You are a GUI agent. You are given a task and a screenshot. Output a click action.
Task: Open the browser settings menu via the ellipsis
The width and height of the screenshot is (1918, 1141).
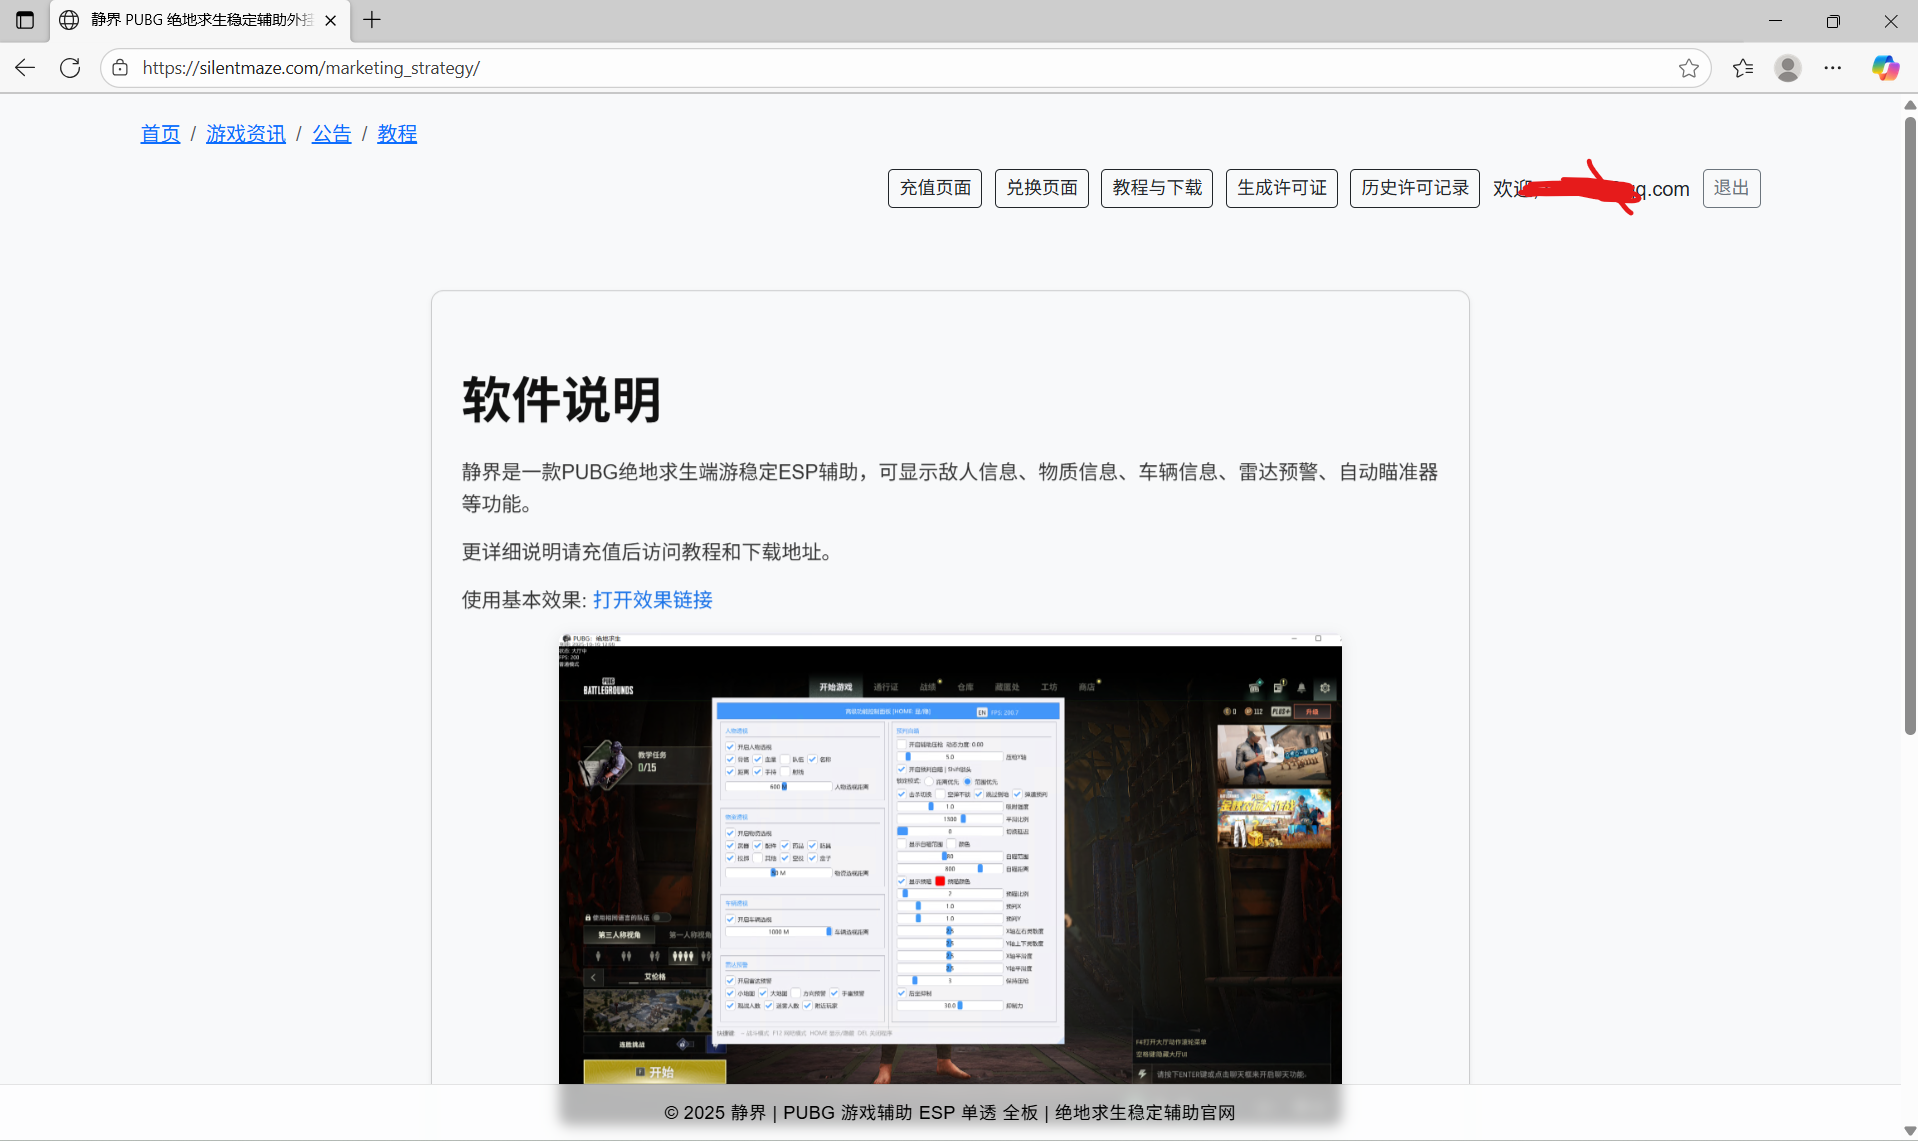[x=1834, y=68]
